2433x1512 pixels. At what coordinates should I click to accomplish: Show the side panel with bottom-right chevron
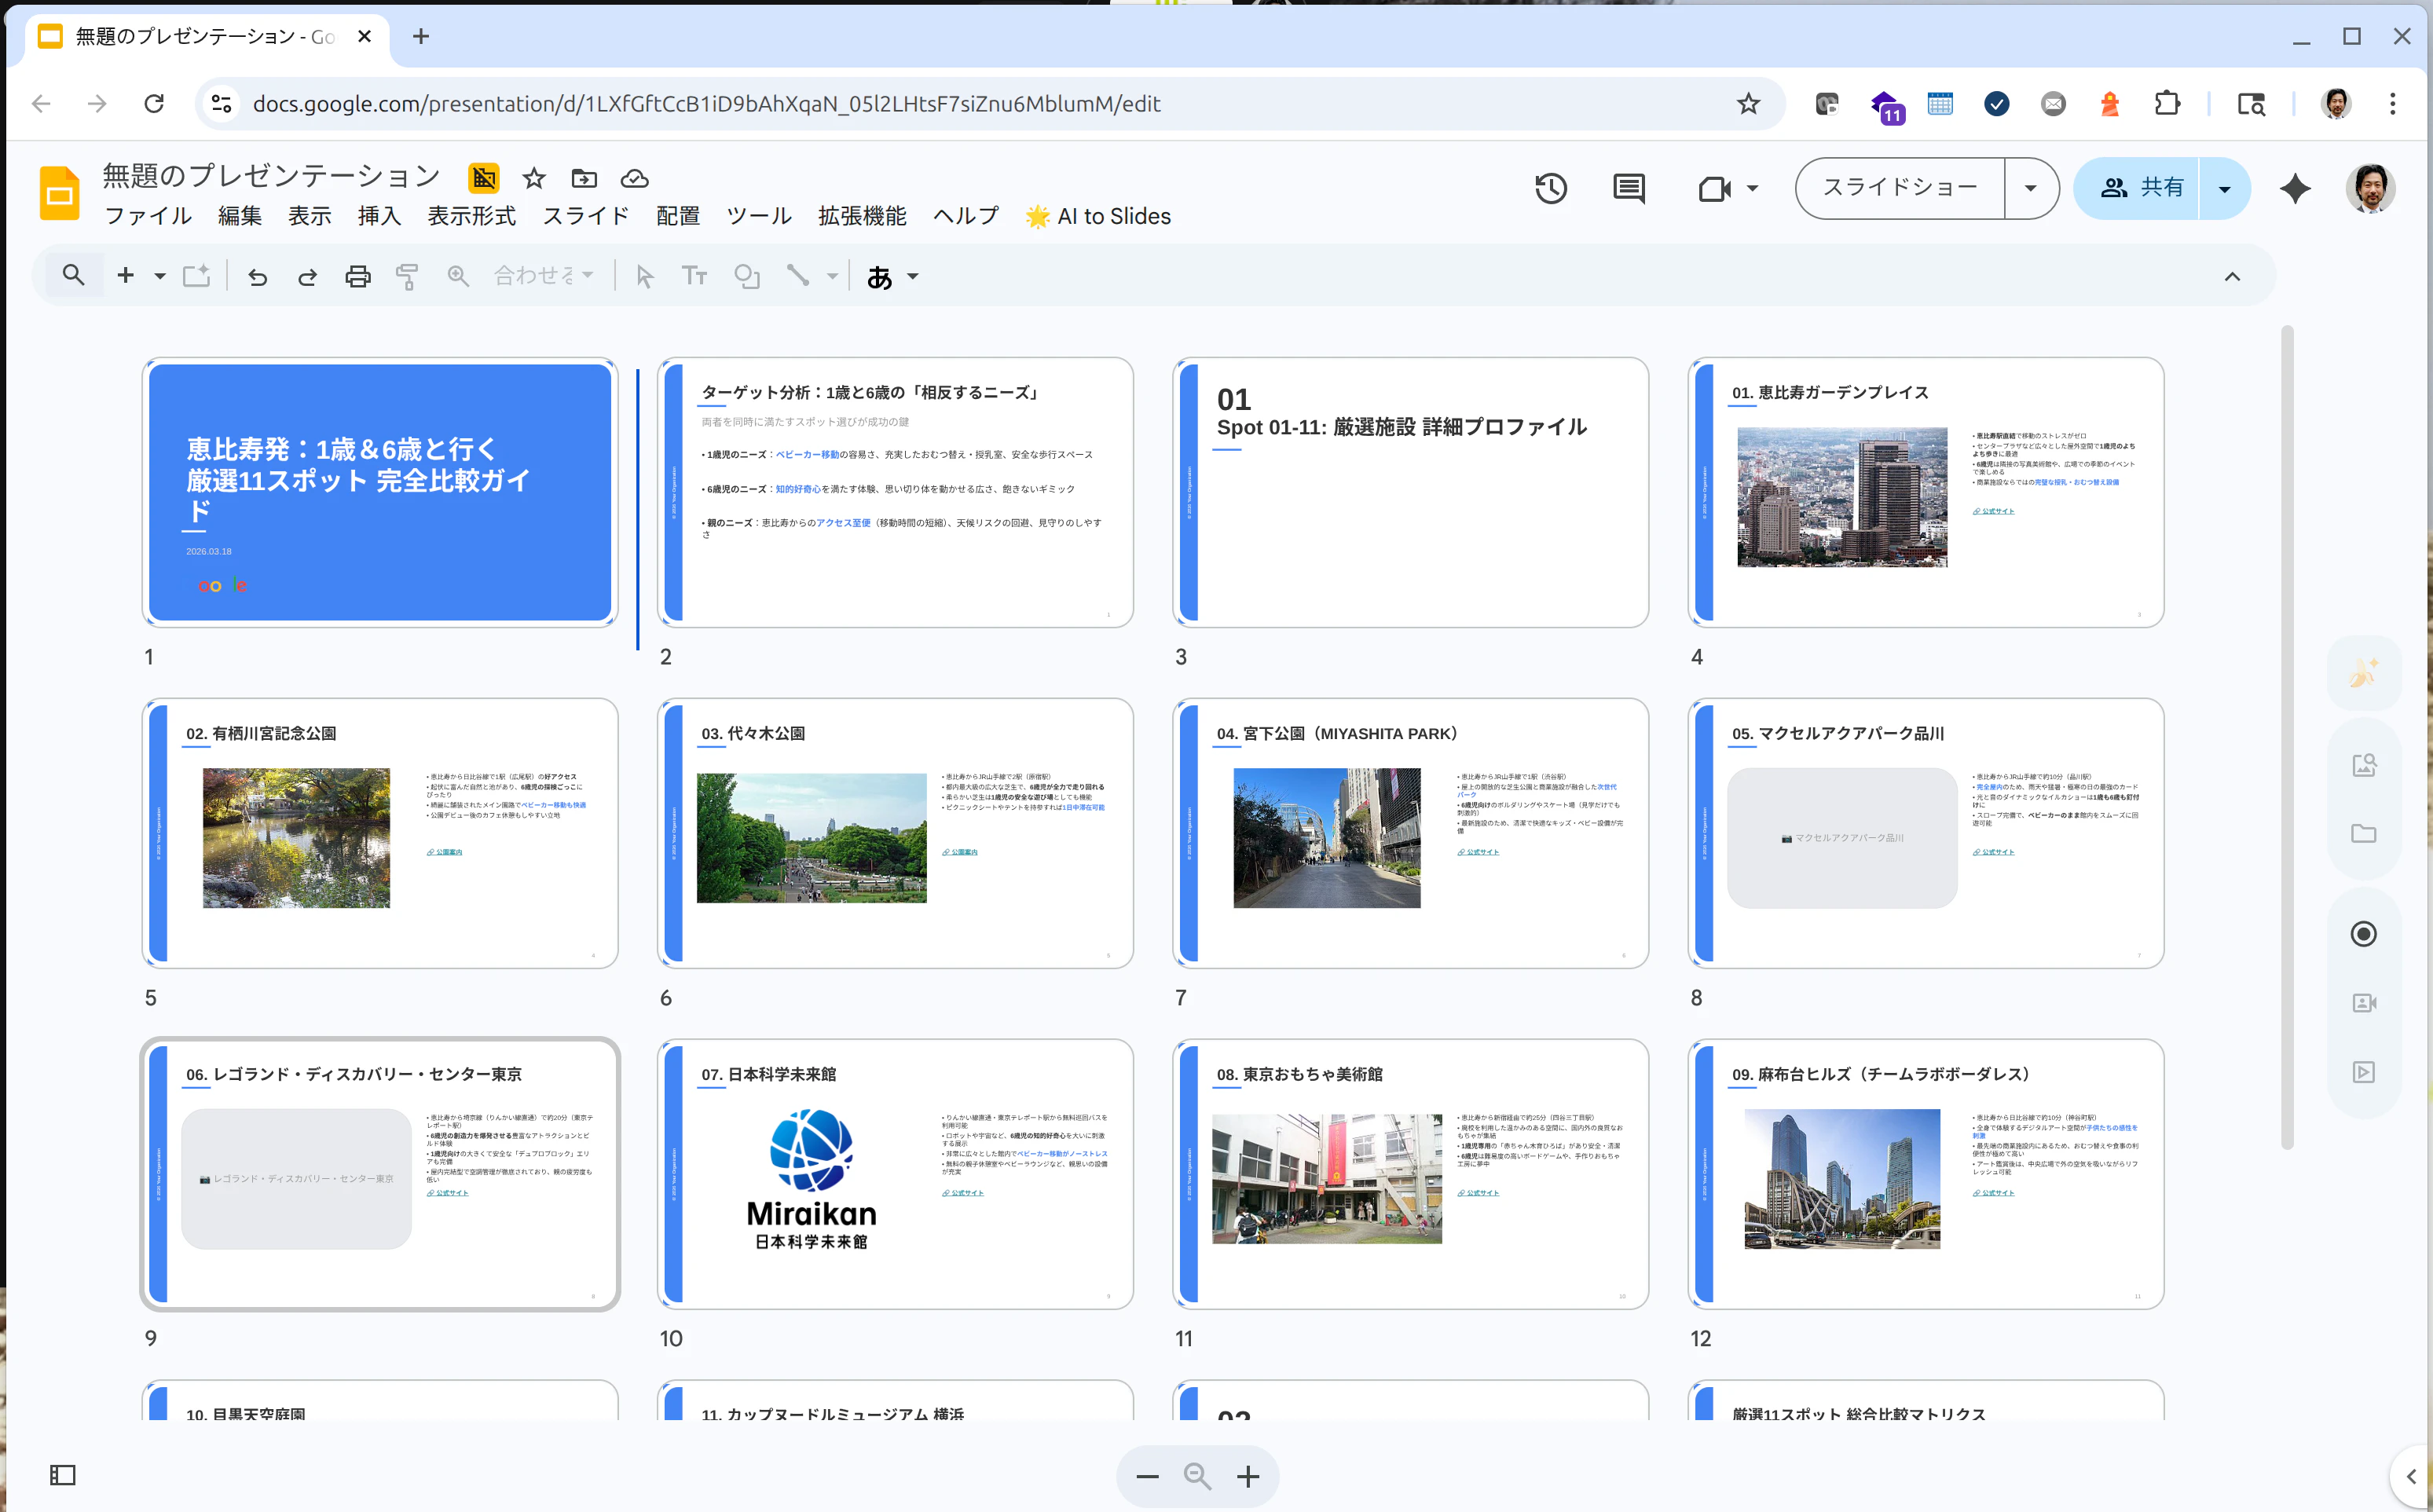pos(2411,1477)
